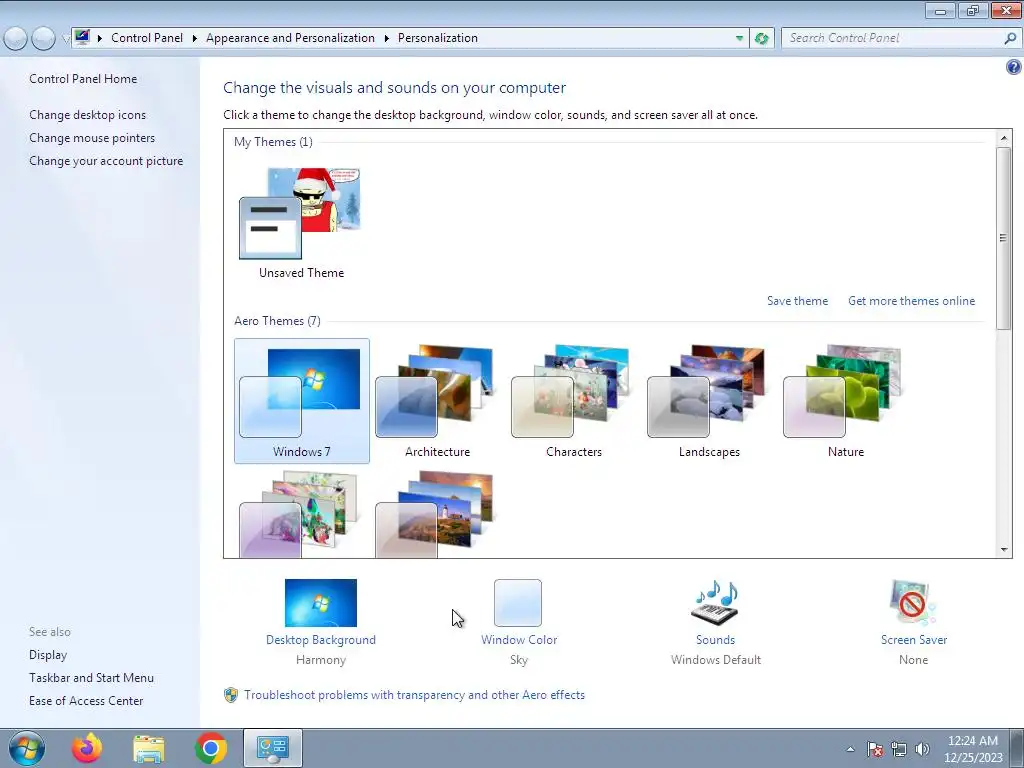1024x768 pixels.
Task: Click the Back navigation button
Action: (16, 39)
